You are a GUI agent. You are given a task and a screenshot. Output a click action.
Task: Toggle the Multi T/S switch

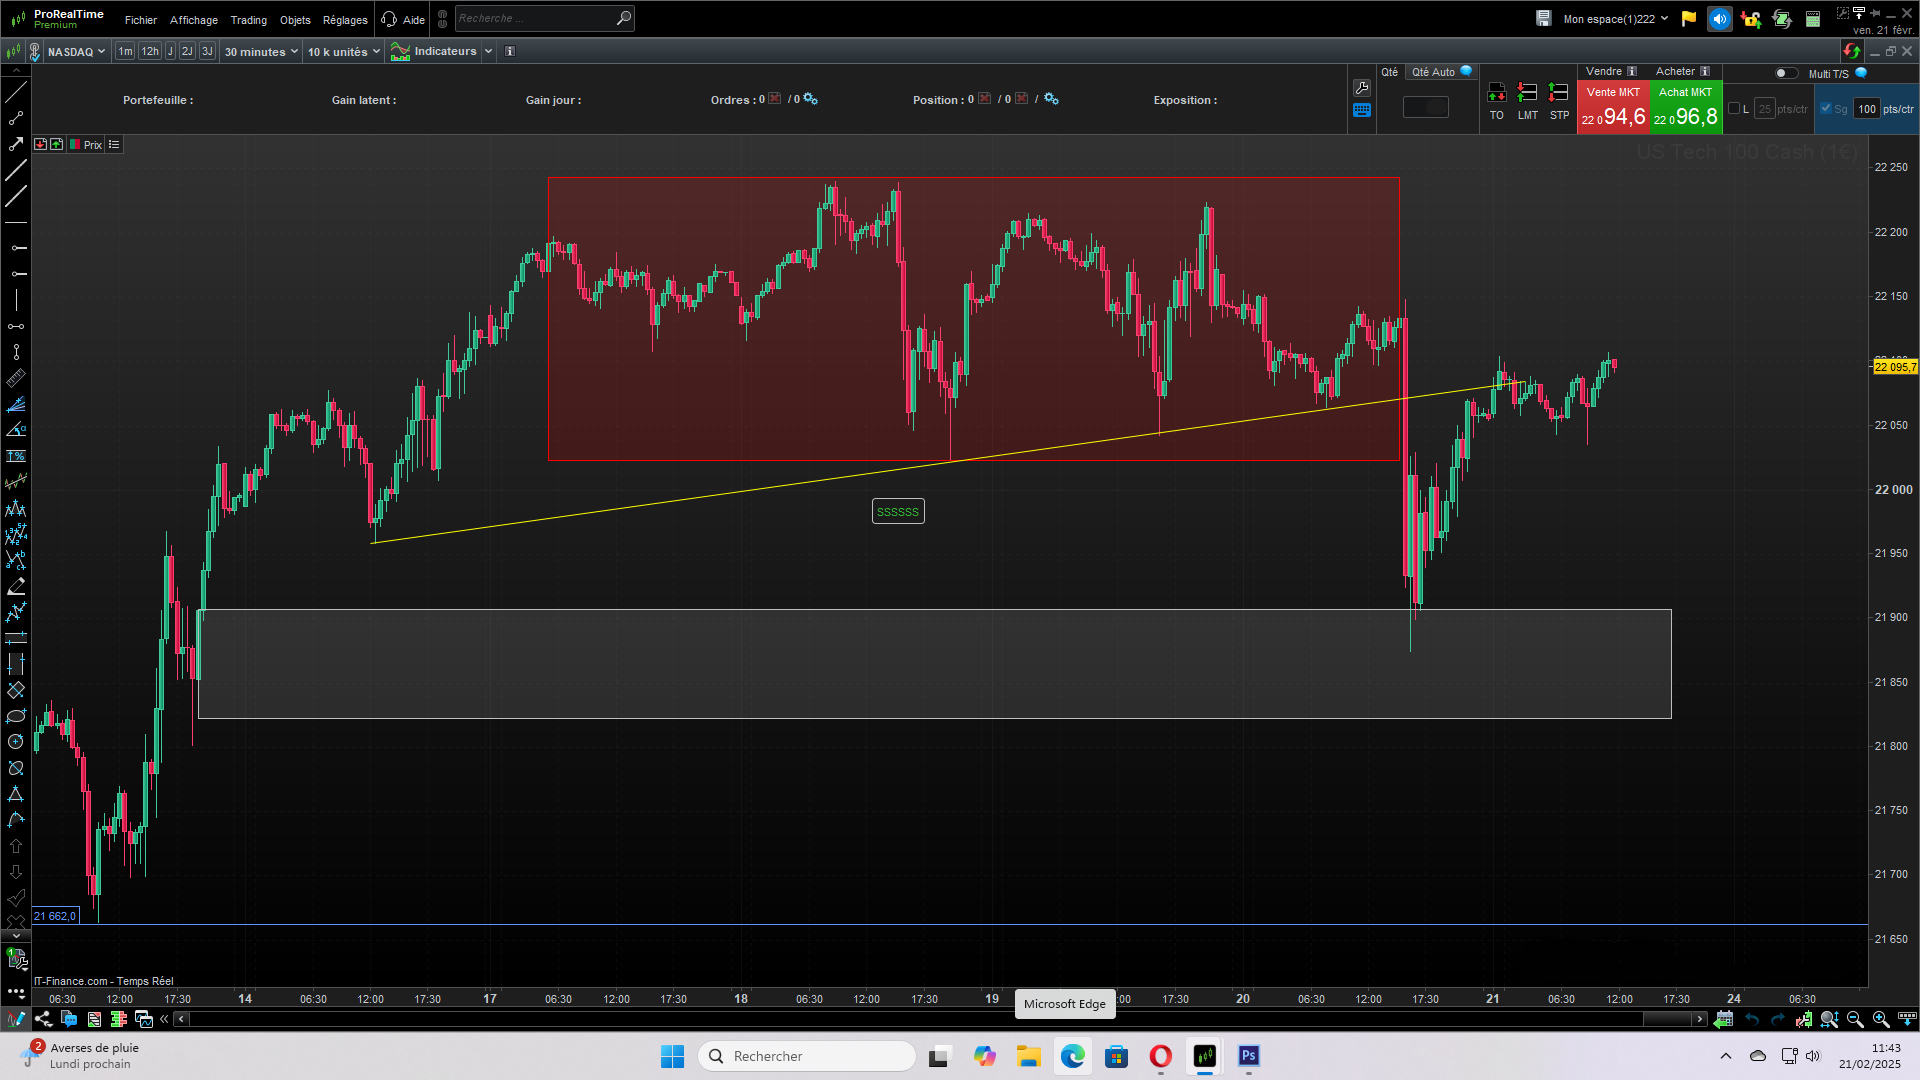point(1785,73)
